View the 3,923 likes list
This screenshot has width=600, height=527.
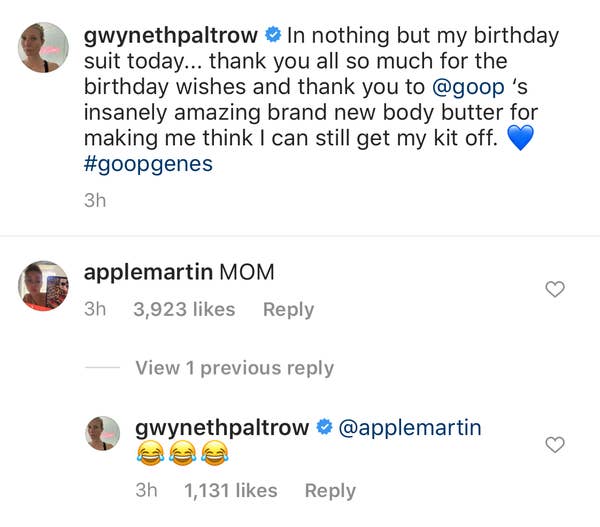pos(184,310)
